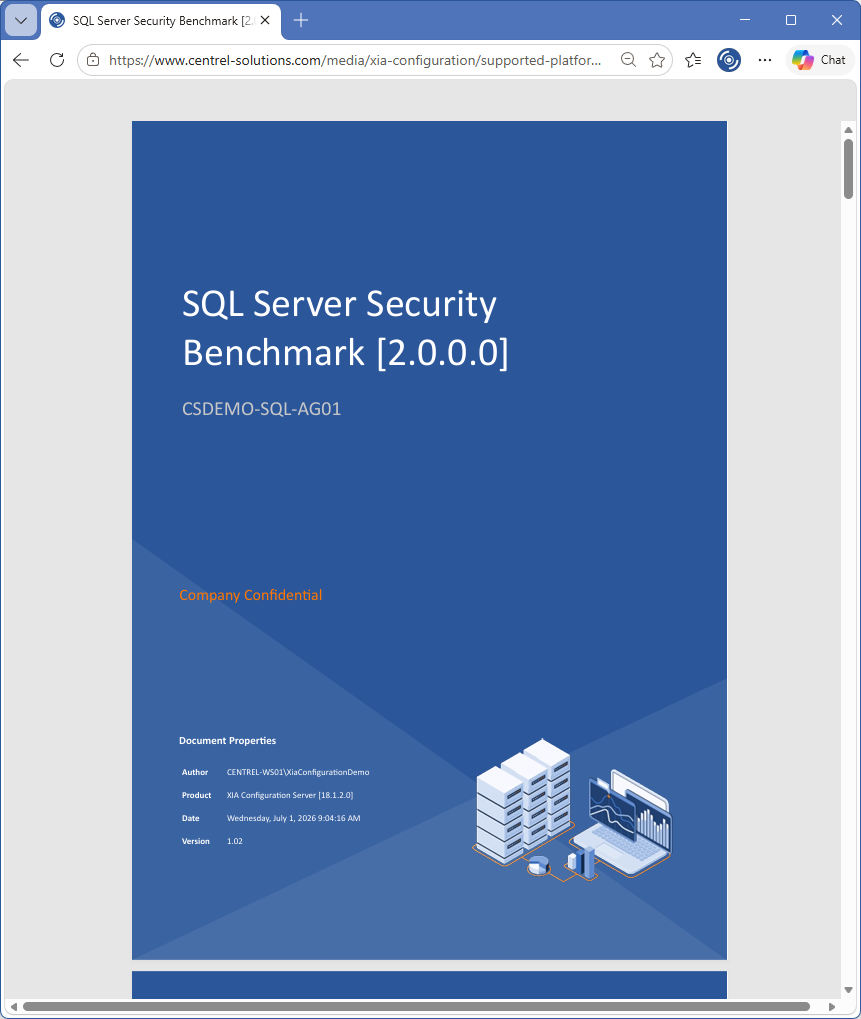Refresh the current page

click(57, 60)
